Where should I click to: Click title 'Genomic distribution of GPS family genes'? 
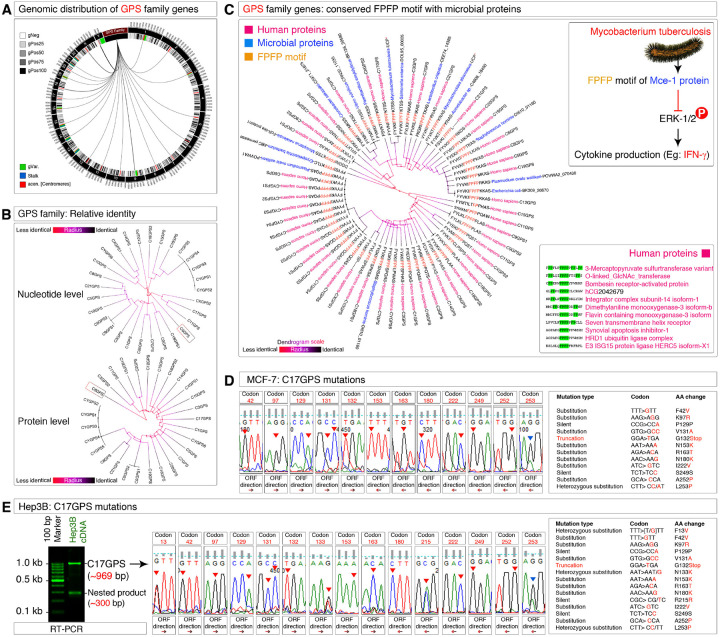108,9
